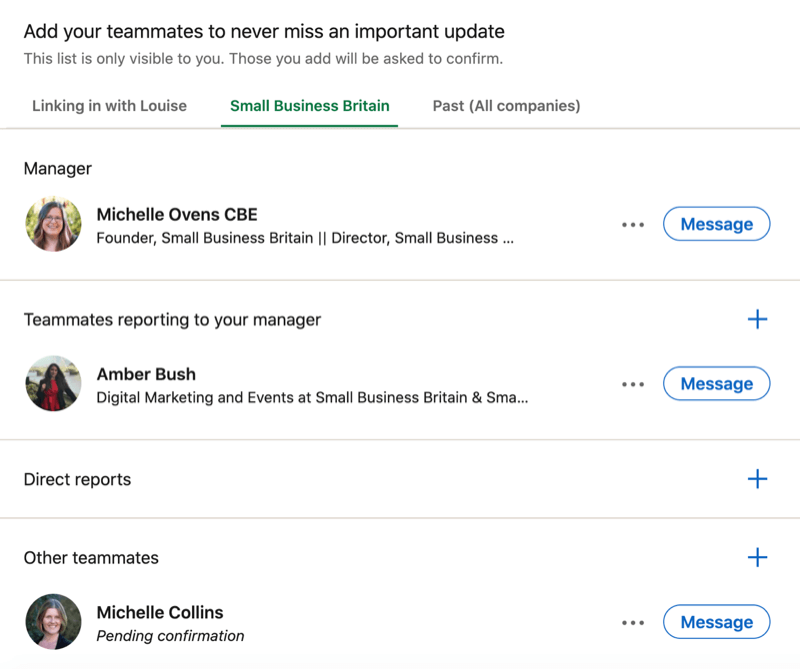800x669 pixels.
Task: Message Amber Bush
Action: [716, 384]
